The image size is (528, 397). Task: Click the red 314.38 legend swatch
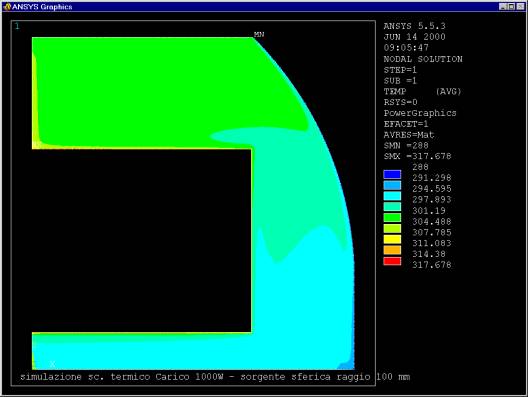tap(392, 261)
